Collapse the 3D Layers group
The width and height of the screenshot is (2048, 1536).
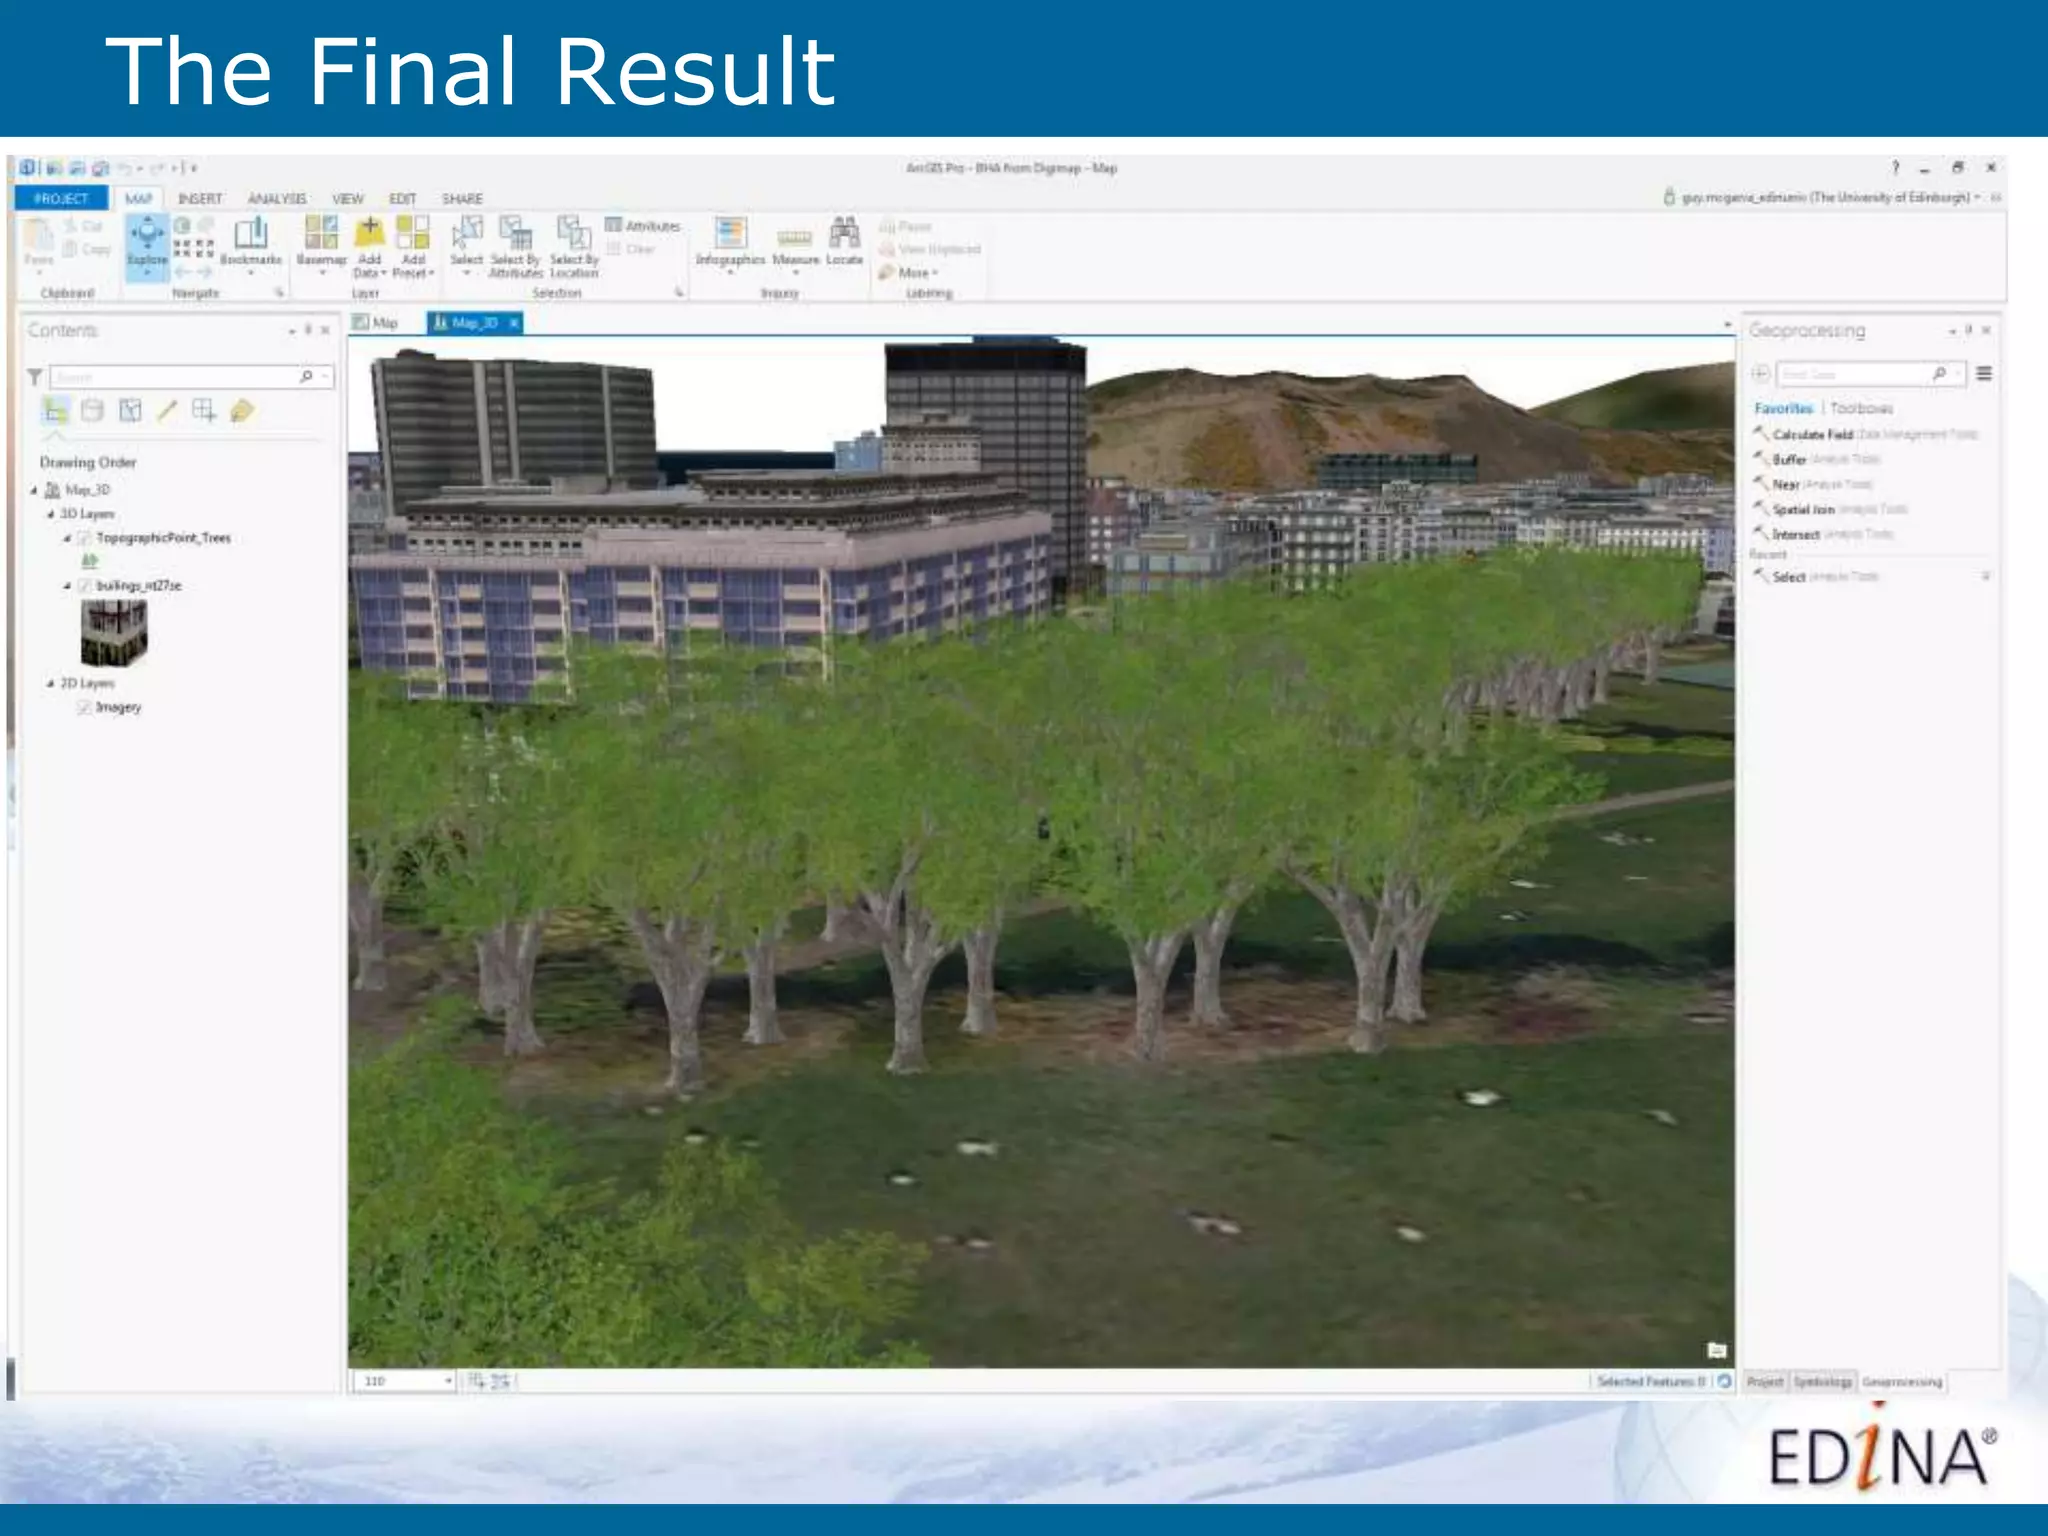(50, 514)
